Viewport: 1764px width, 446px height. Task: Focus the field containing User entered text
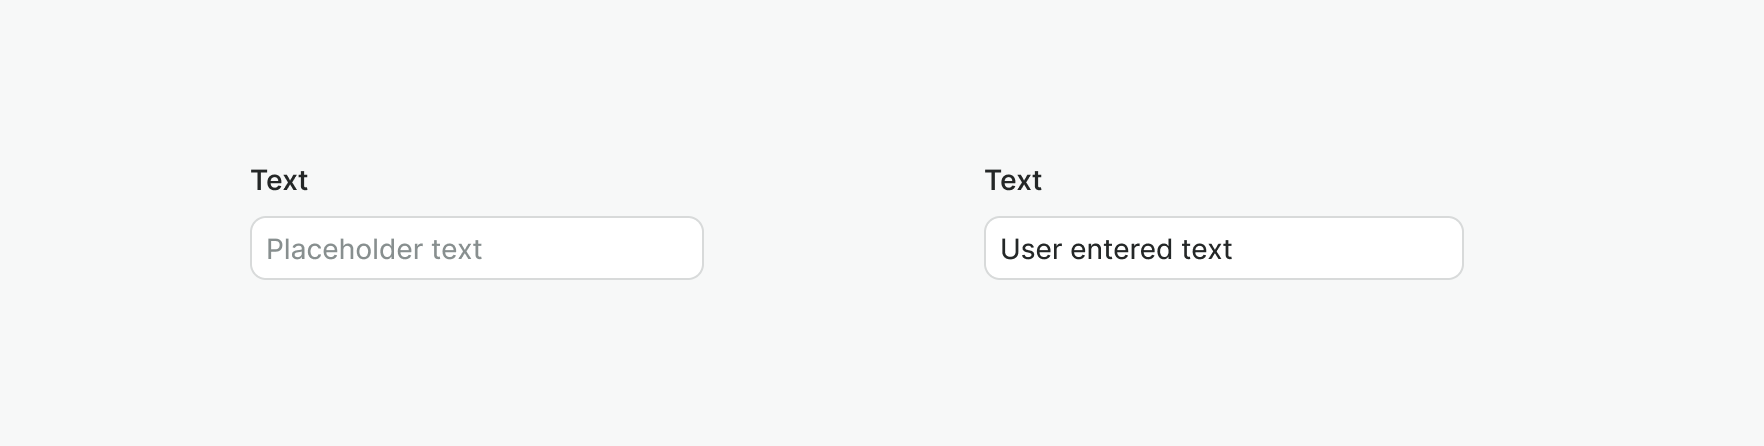tap(1223, 248)
